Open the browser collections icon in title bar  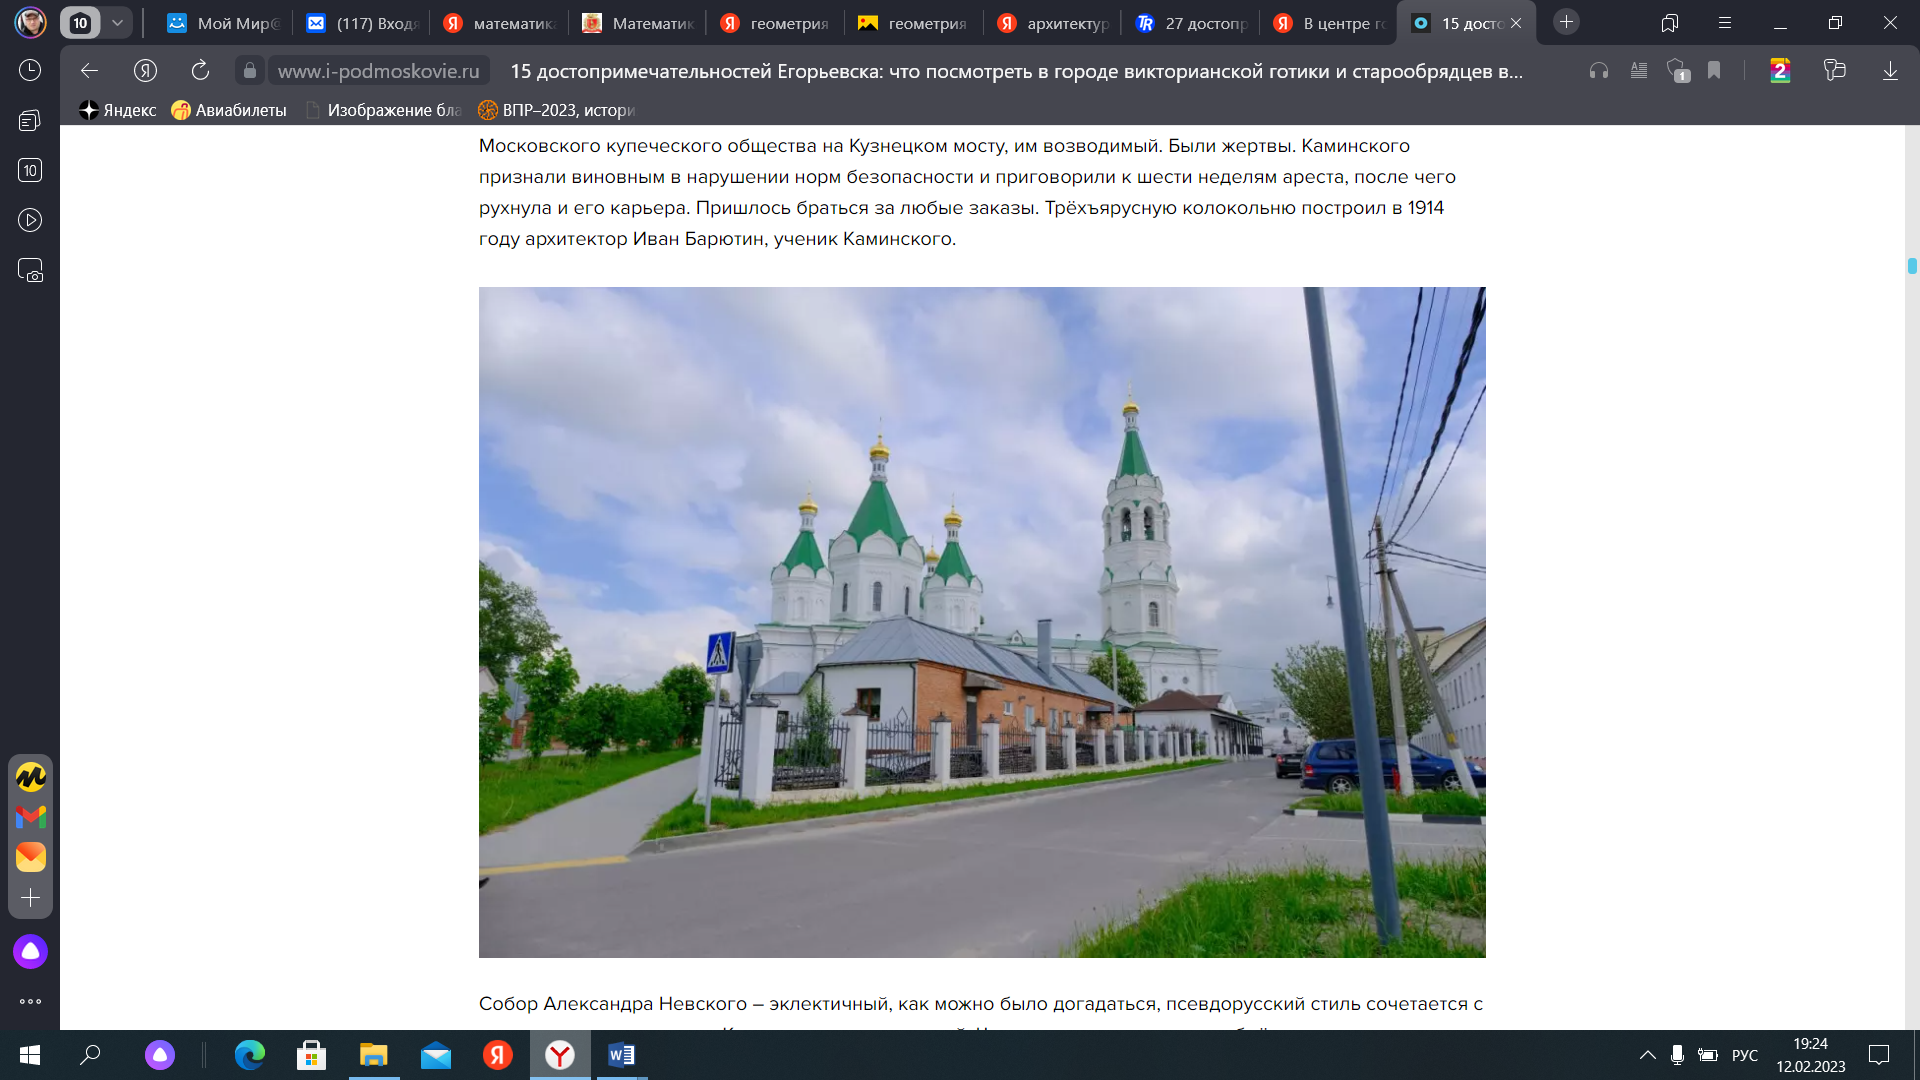point(1669,23)
